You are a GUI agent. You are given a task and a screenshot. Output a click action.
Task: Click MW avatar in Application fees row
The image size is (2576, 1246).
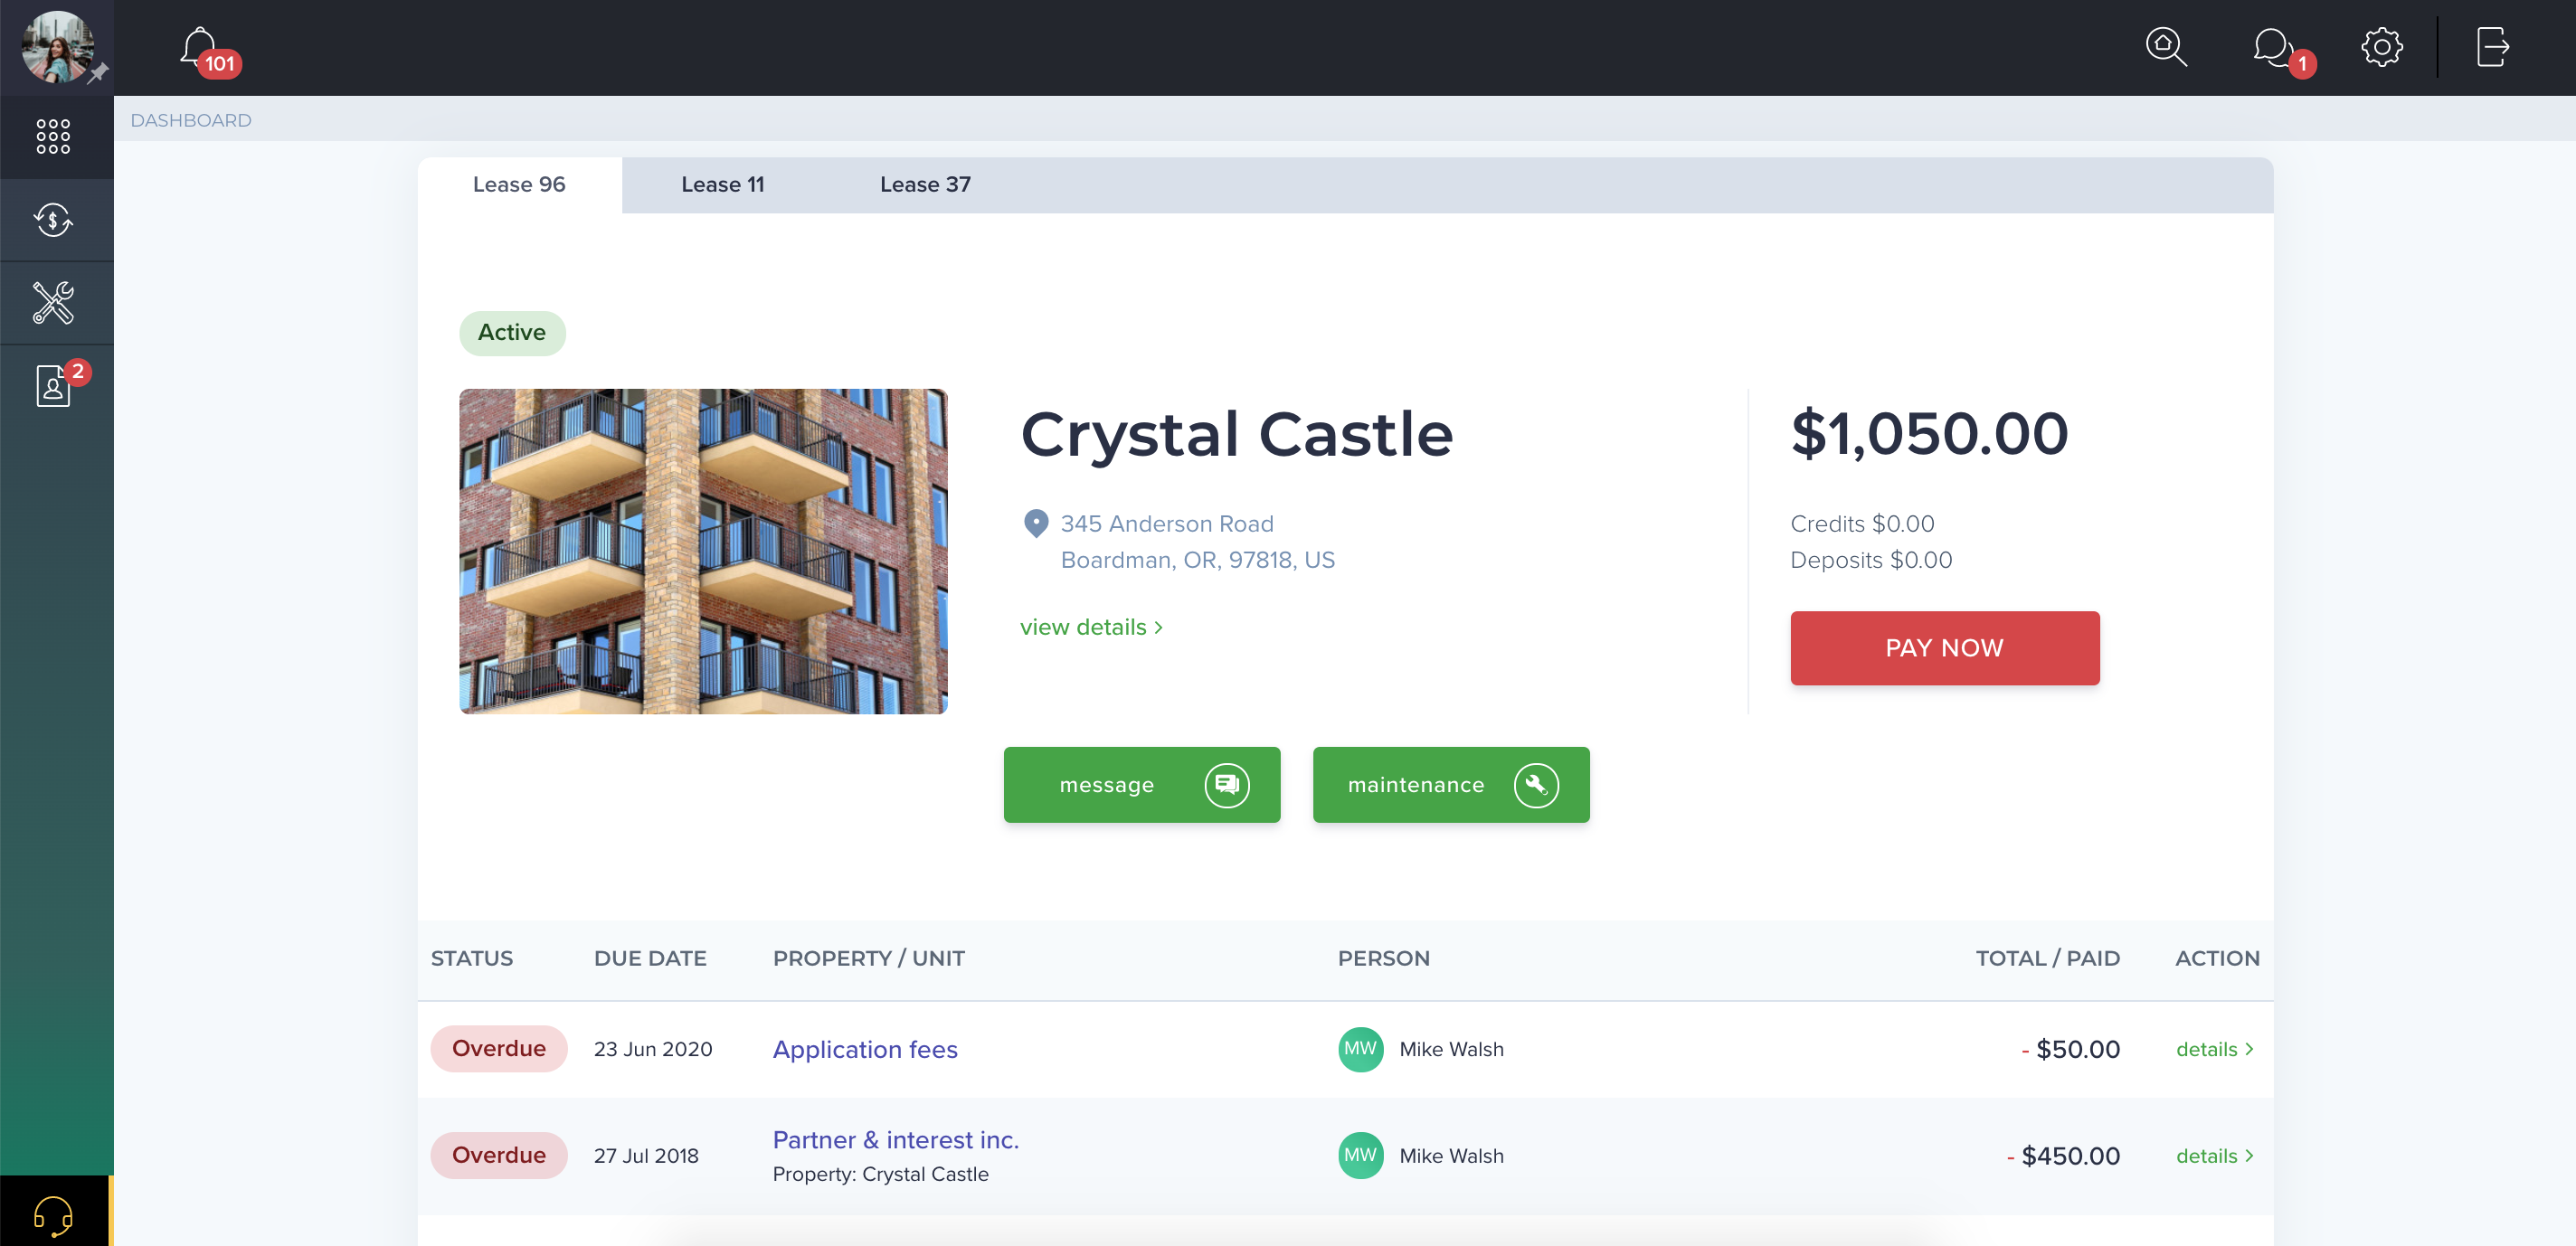[x=1360, y=1049]
